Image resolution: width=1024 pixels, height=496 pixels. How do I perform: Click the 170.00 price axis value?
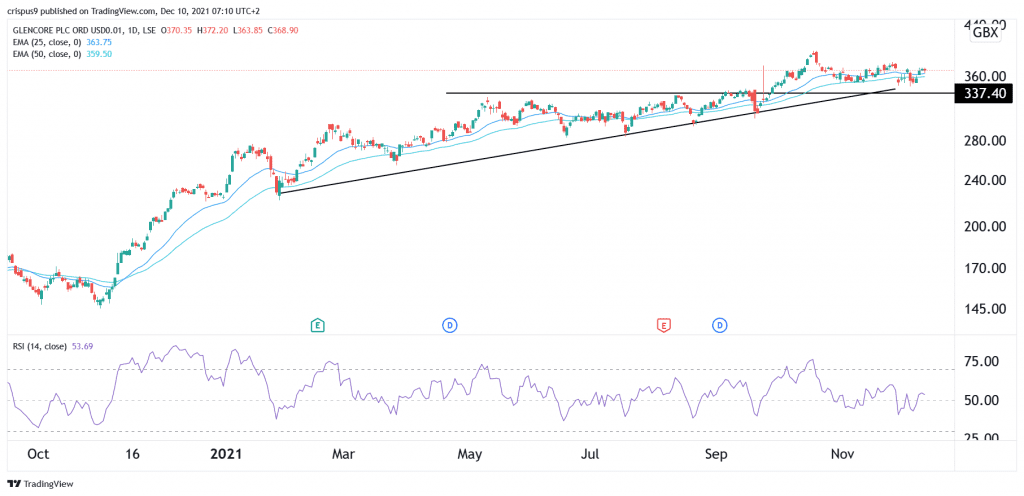[987, 268]
